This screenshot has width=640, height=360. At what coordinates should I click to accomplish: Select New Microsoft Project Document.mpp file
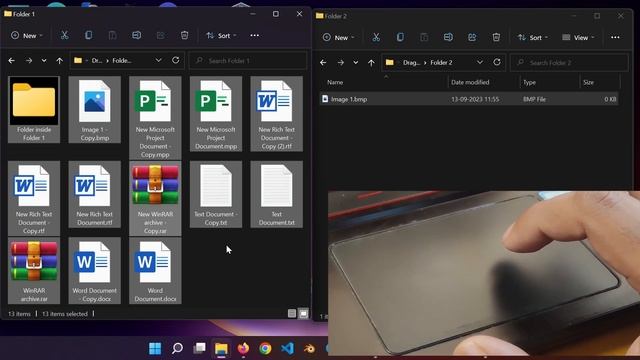click(x=216, y=113)
